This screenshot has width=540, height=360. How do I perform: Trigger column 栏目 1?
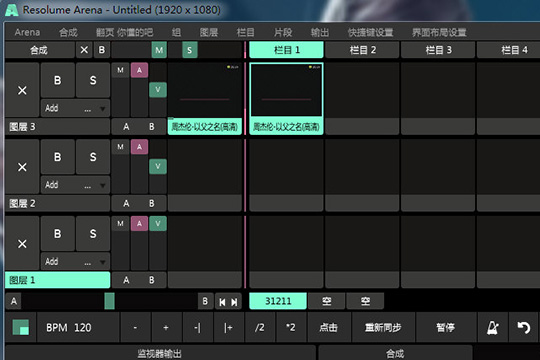point(287,50)
